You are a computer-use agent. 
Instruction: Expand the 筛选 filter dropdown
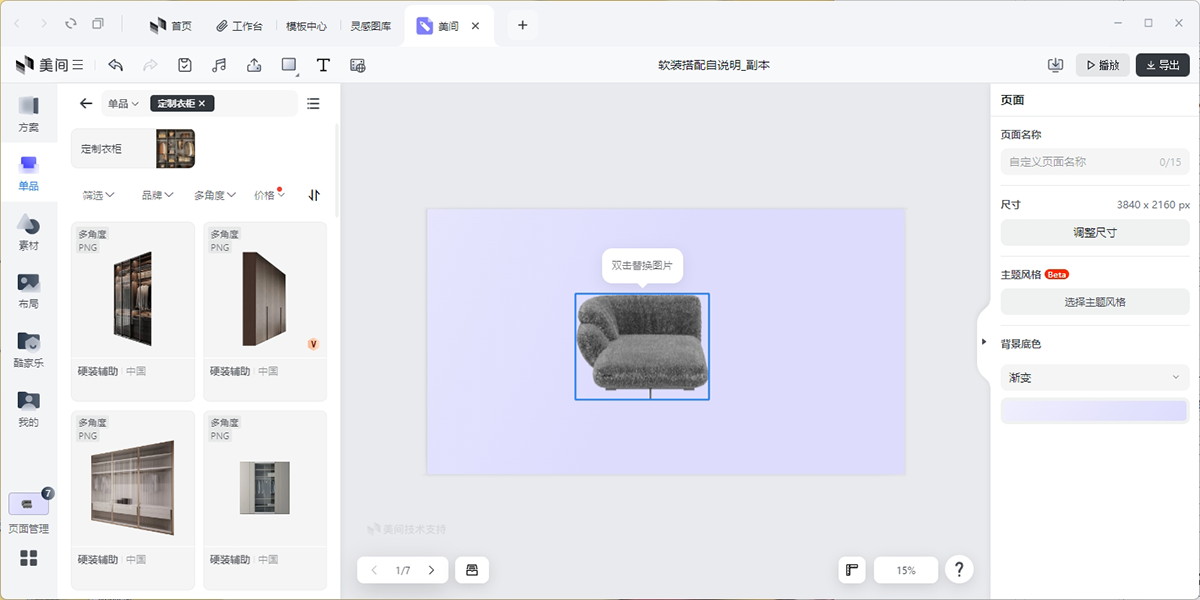click(x=98, y=195)
